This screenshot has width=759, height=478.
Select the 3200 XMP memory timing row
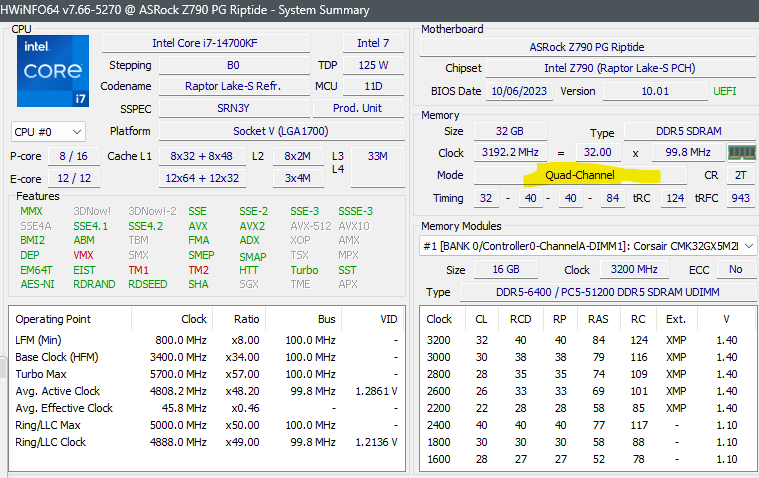point(585,340)
